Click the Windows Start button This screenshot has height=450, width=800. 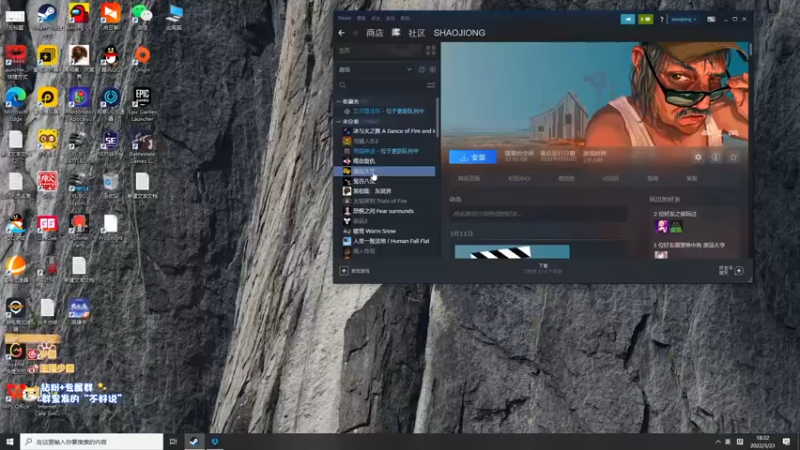tap(9, 442)
